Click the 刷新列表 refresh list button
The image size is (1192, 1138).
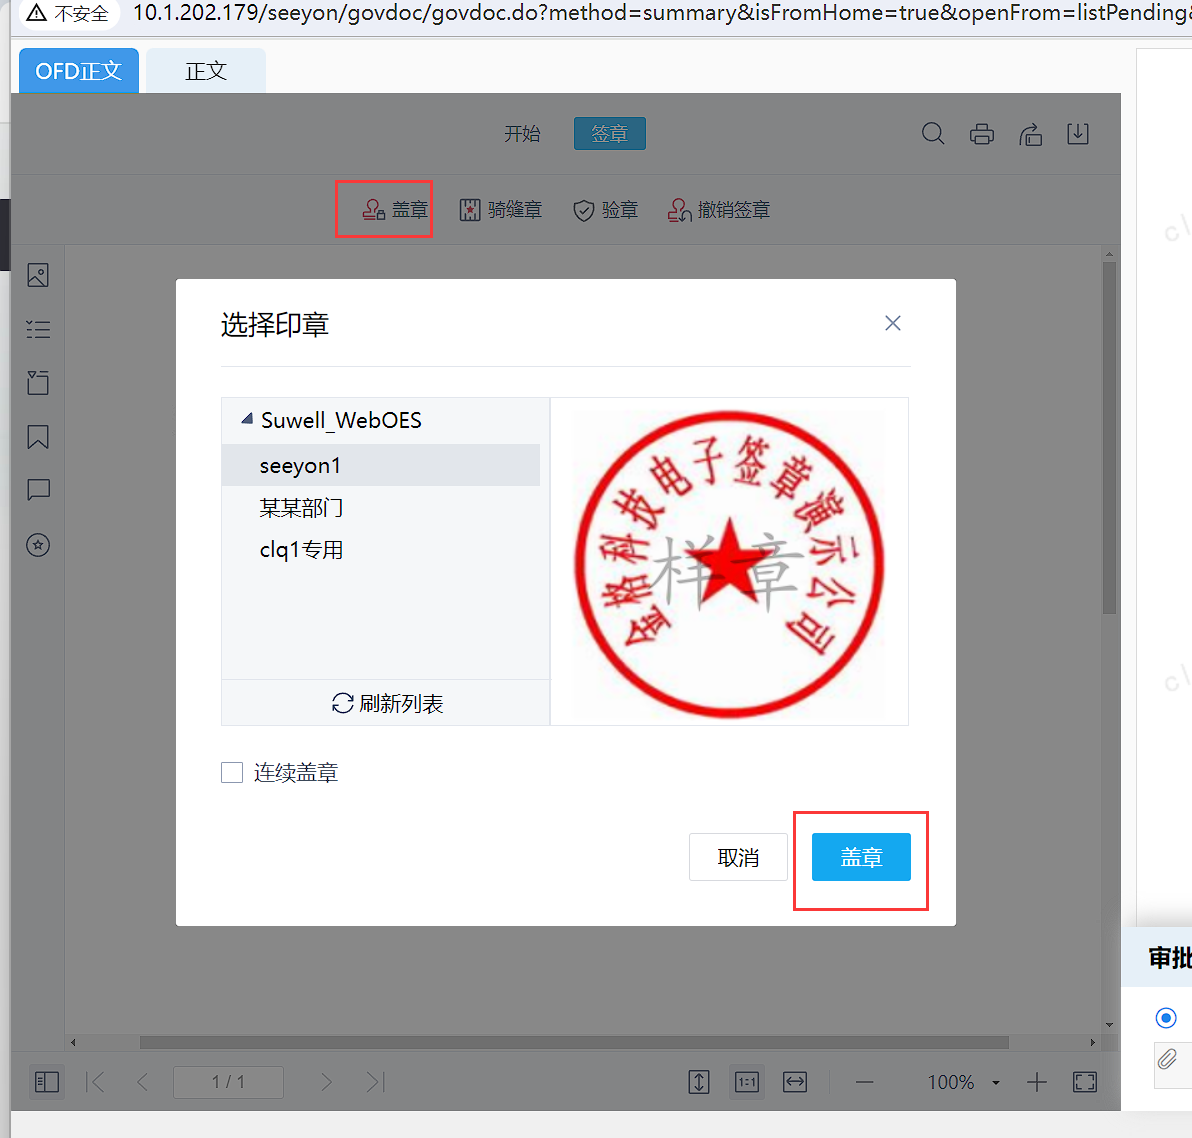coord(386,703)
